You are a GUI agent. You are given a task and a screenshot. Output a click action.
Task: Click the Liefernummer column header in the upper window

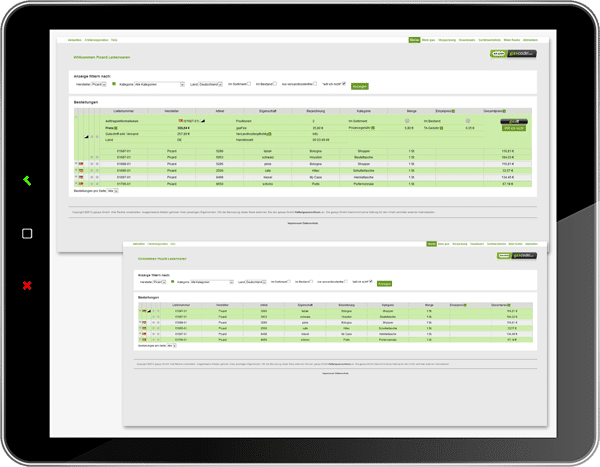[123, 111]
